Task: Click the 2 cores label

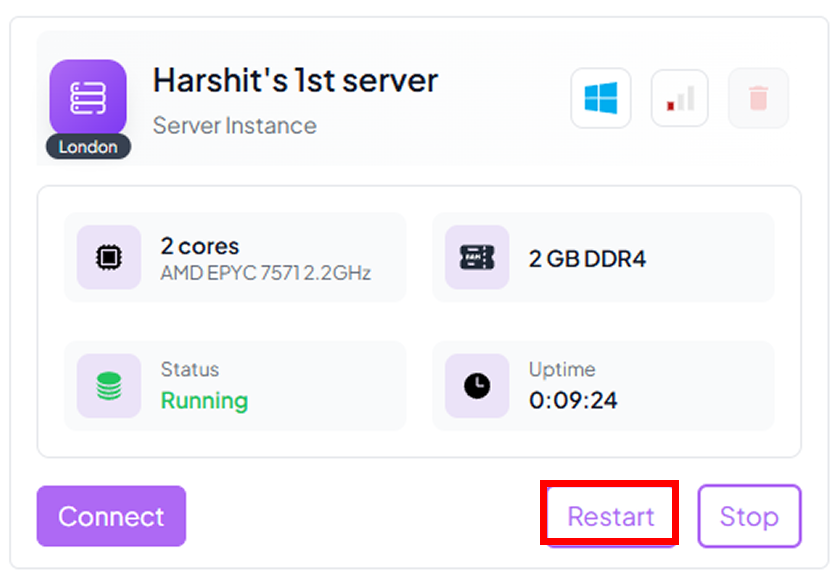Action: click(200, 246)
